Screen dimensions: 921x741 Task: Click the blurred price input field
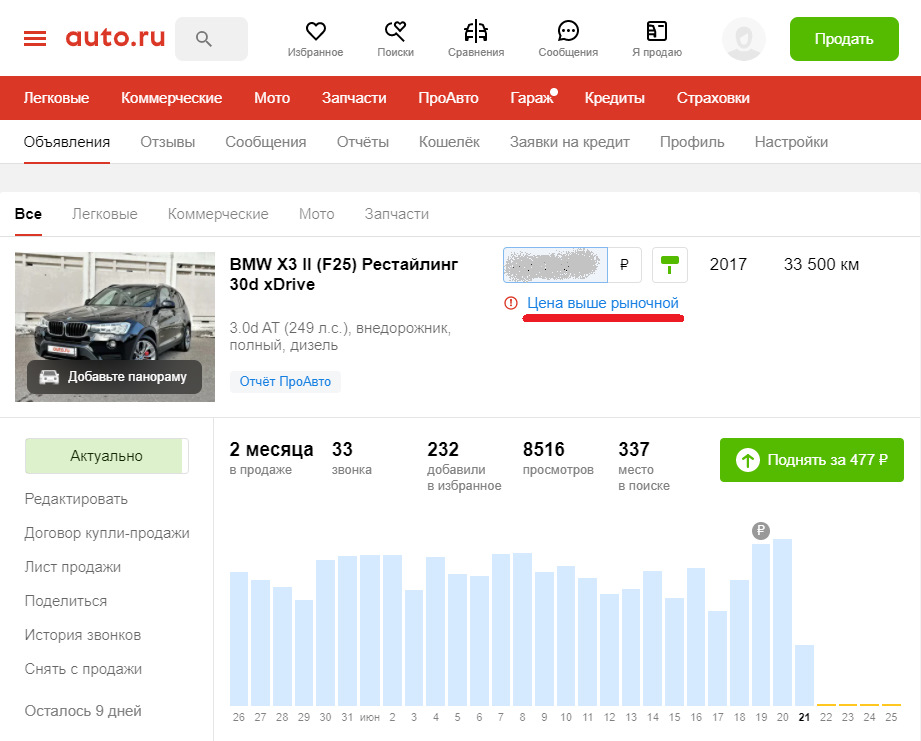[555, 265]
